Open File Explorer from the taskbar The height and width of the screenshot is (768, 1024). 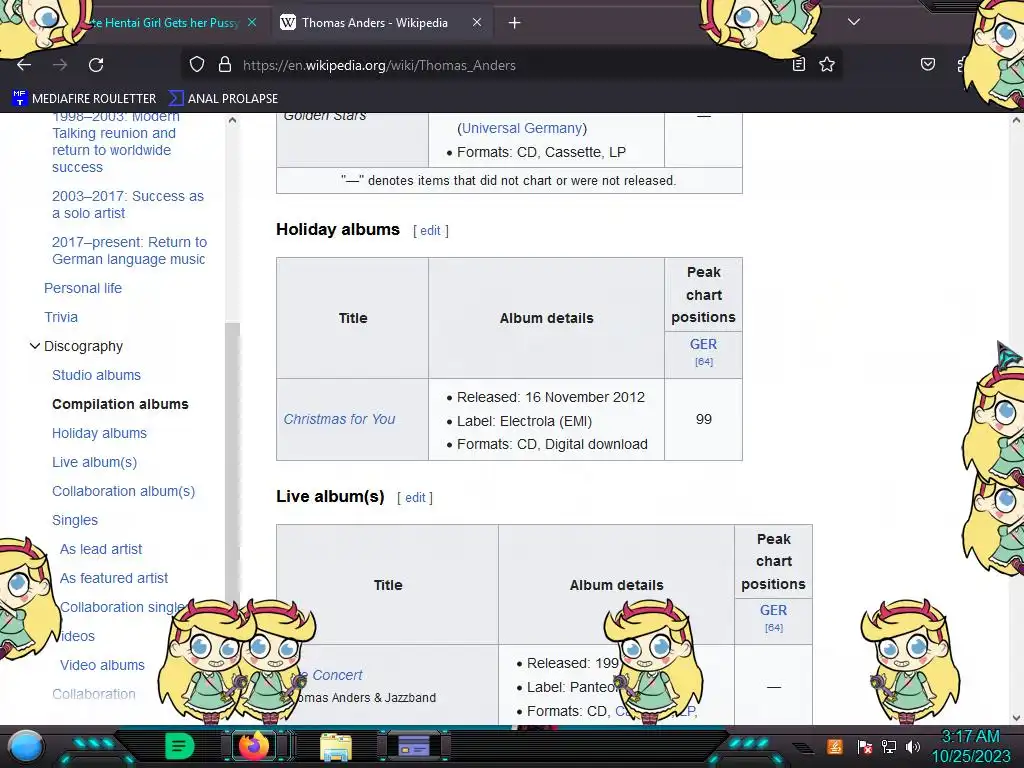(x=336, y=747)
